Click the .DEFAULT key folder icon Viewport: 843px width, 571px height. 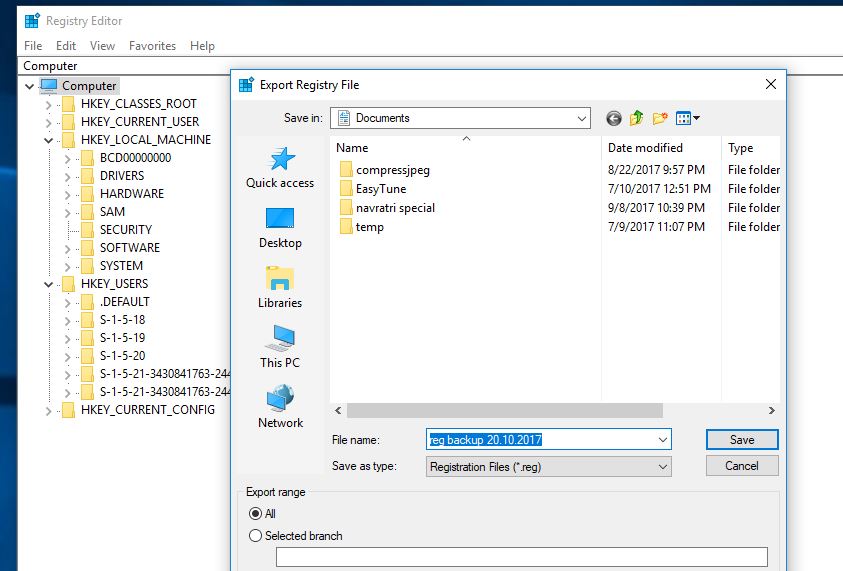[x=87, y=302]
